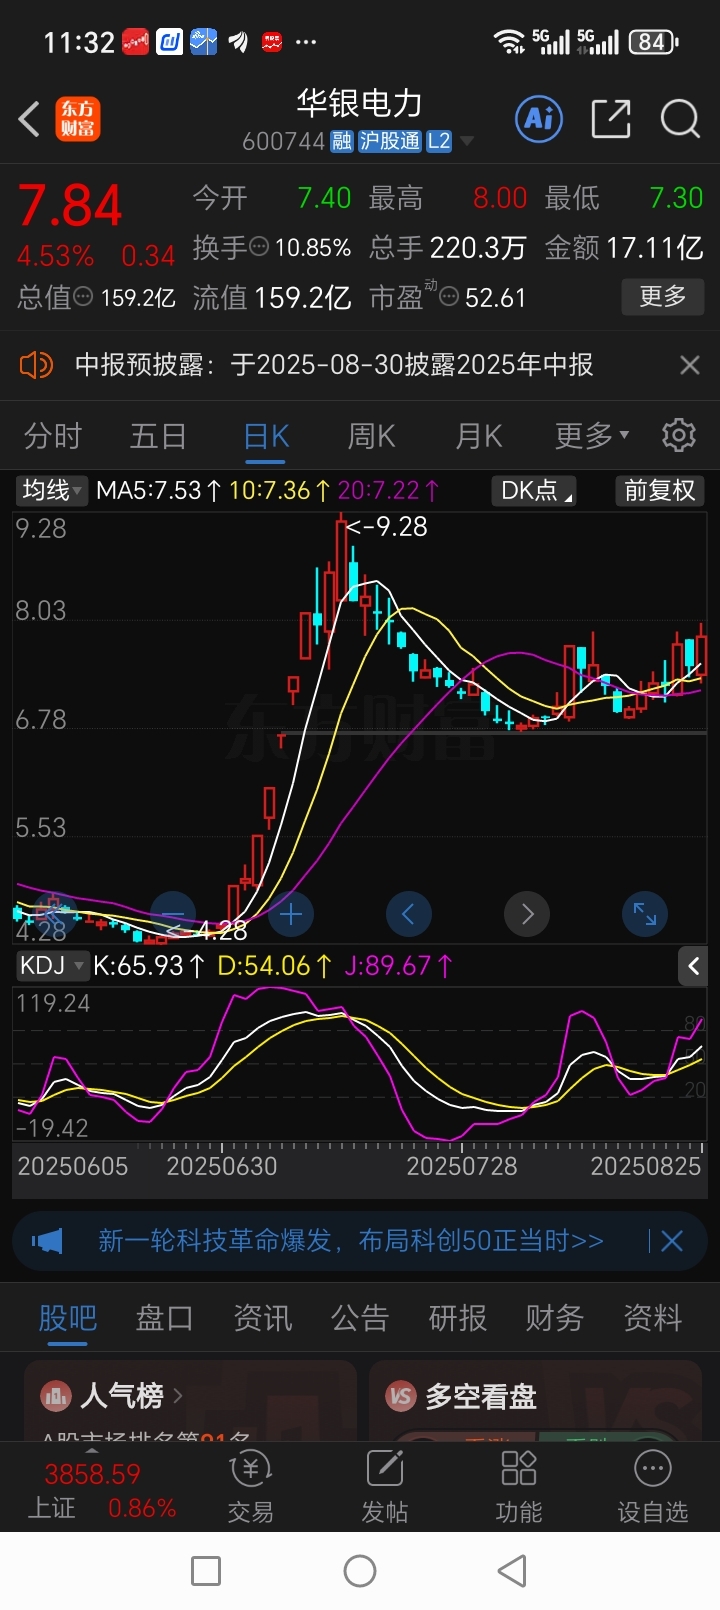The width and height of the screenshot is (720, 1610).
Task: Switch to 分时 chart tab
Action: 52,435
